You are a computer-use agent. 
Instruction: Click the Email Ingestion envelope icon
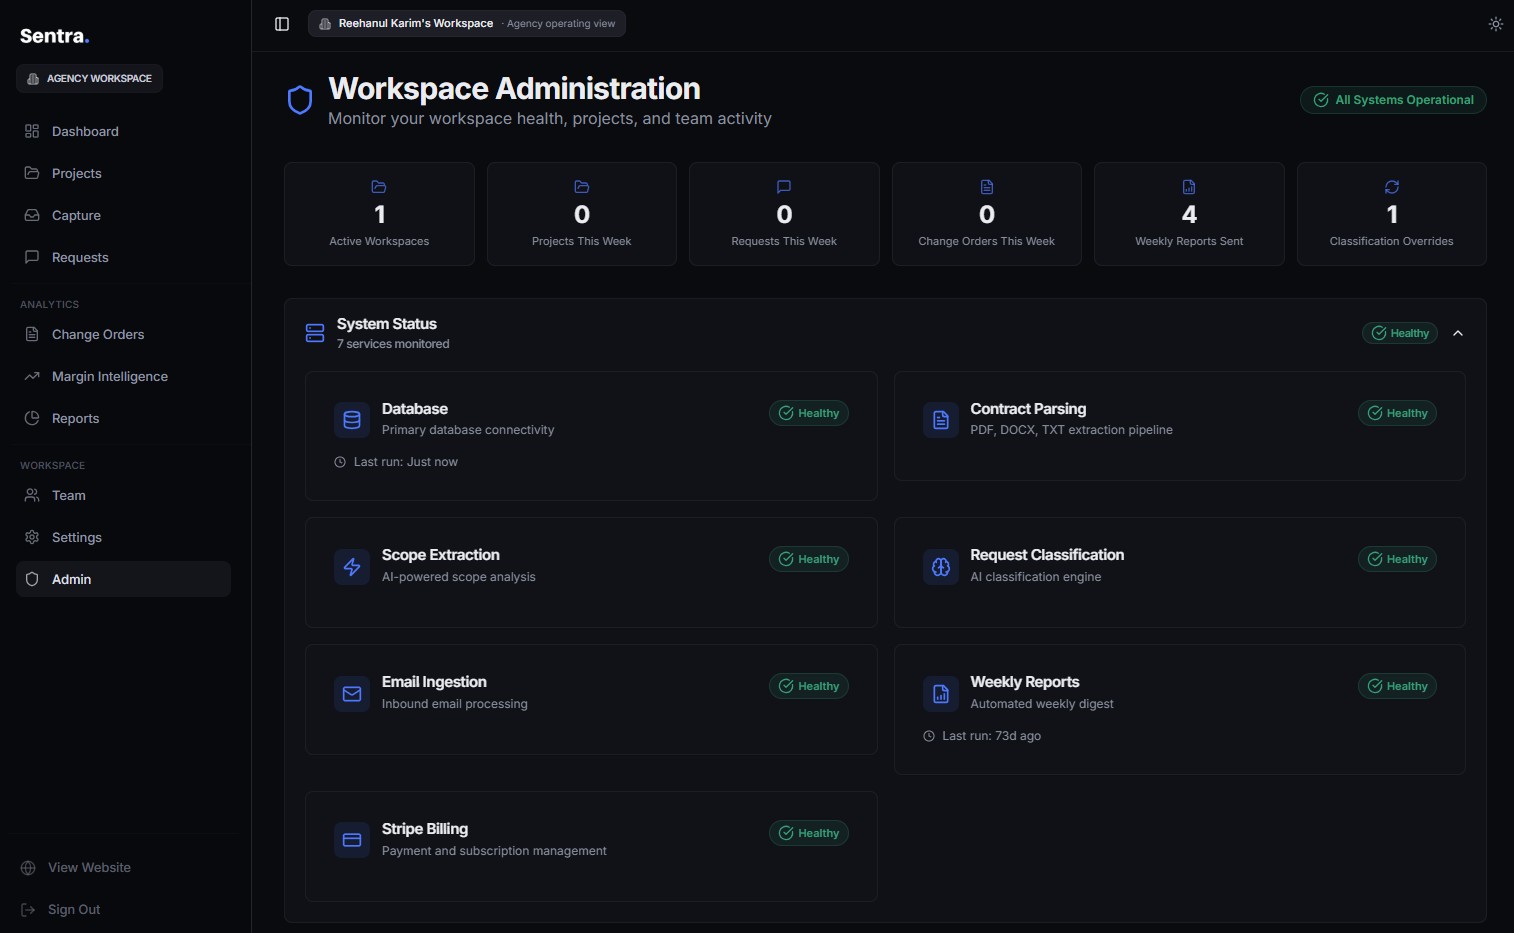click(352, 694)
